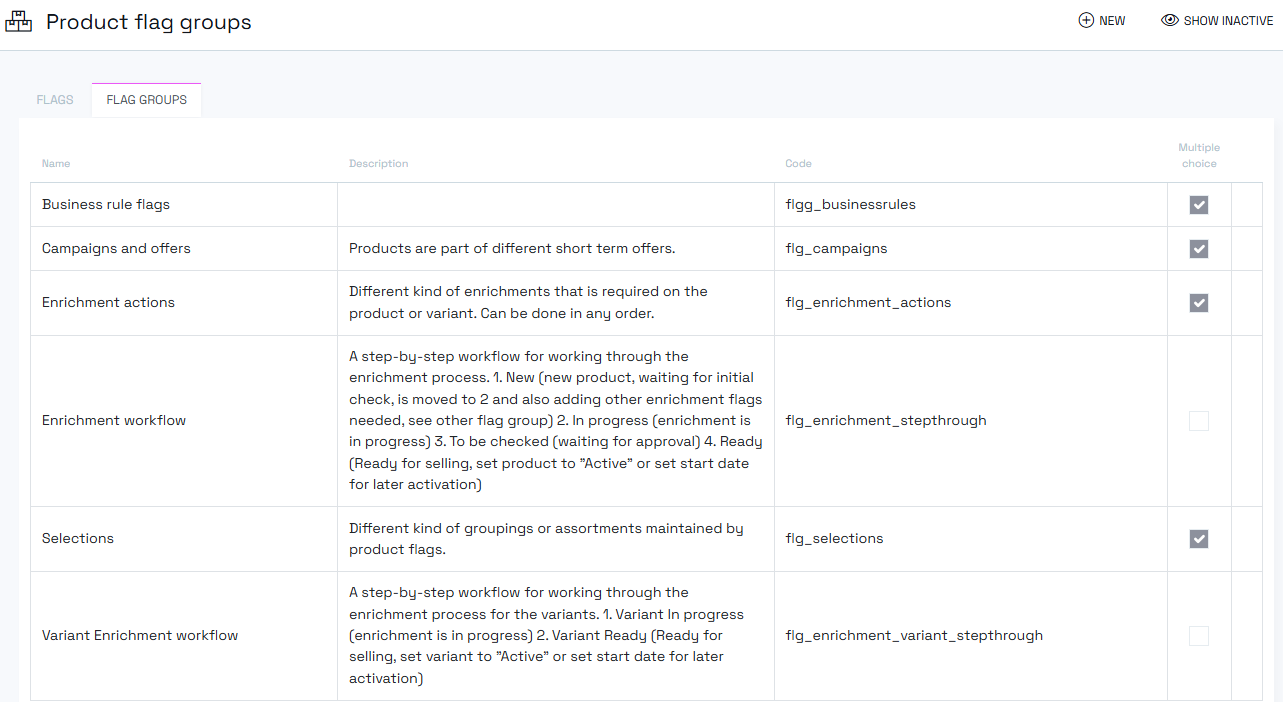Toggle Multiple choice for Campaigns and offers
Image resolution: width=1283 pixels, height=702 pixels.
[x=1198, y=249]
